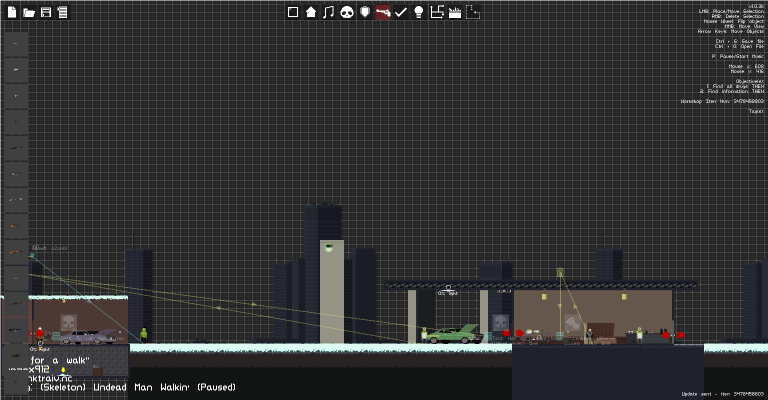
Task: Select the green car with open hood
Action: (x=455, y=333)
